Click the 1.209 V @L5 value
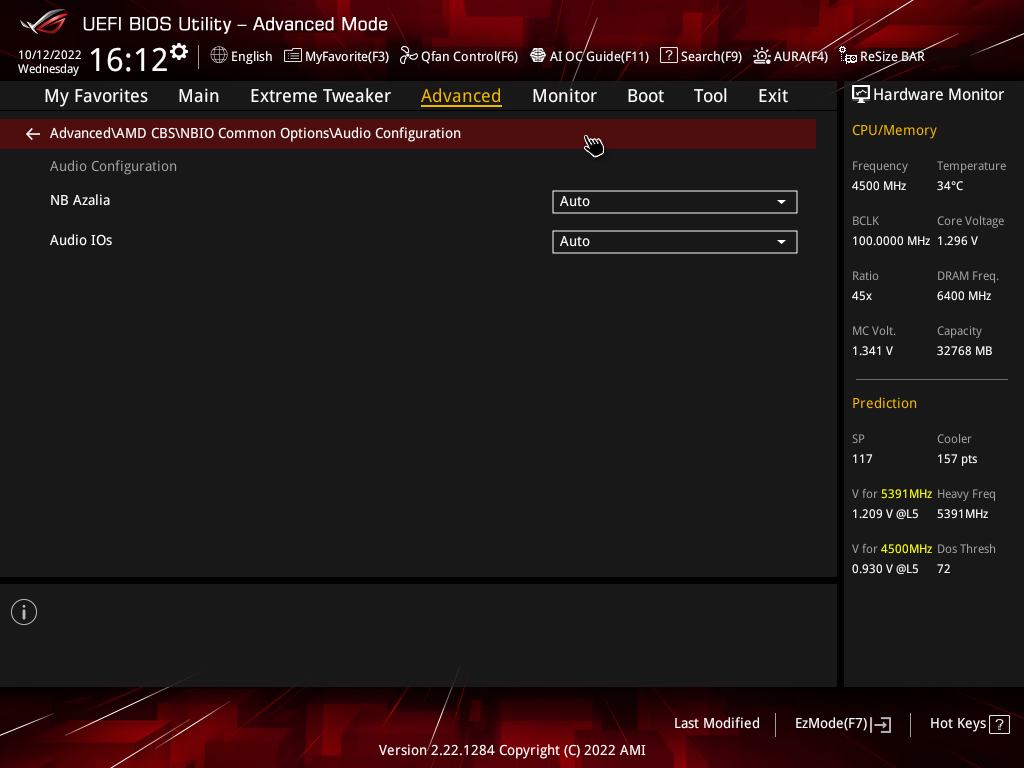 coord(885,514)
